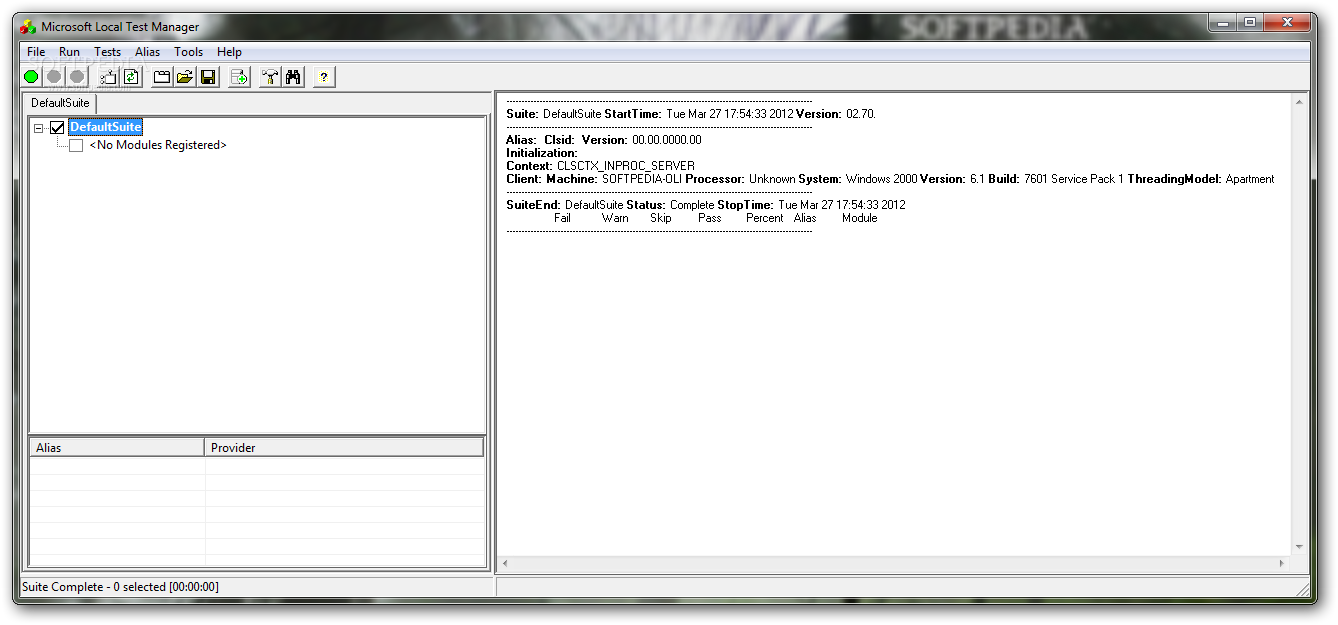
Task: Open the Help menu
Action: [x=229, y=52]
